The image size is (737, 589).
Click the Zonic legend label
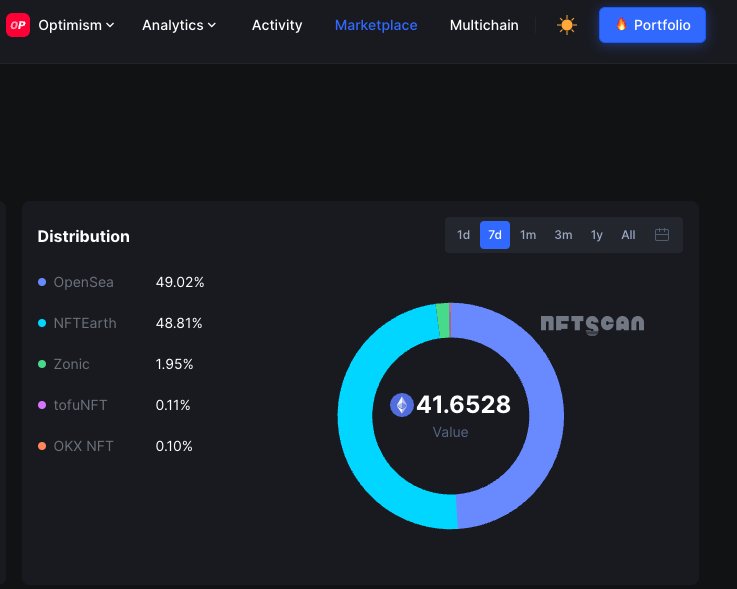pyautogui.click(x=71, y=364)
